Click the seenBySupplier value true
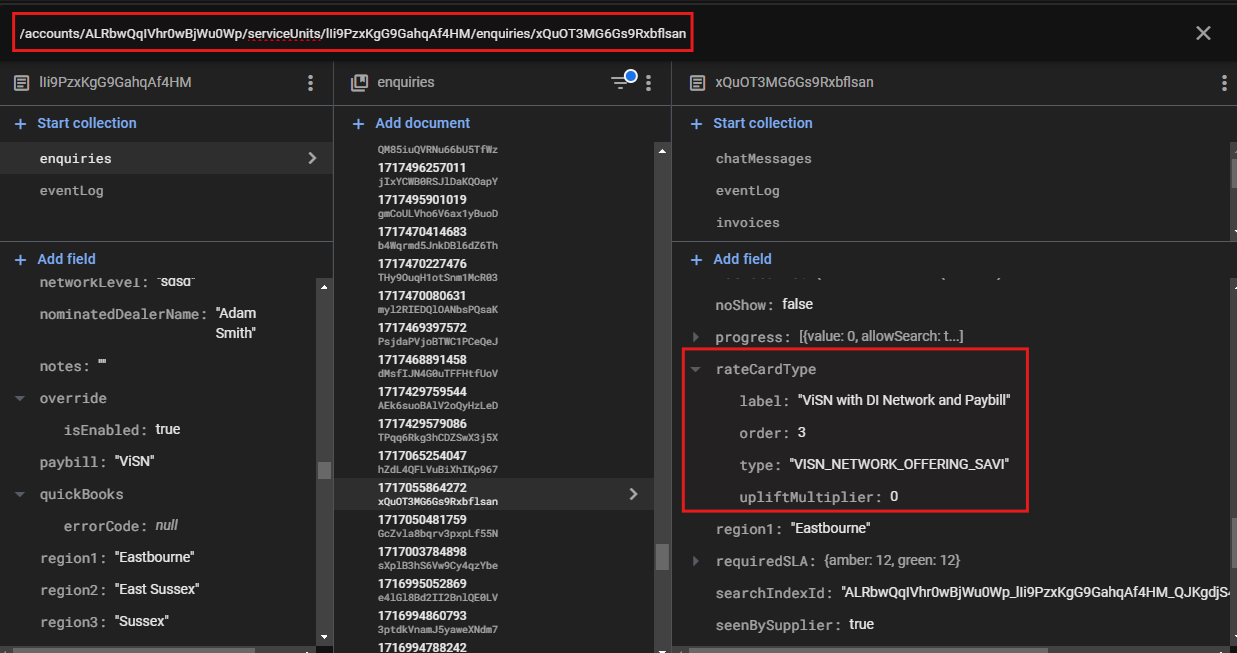The image size is (1237, 653). (861, 624)
